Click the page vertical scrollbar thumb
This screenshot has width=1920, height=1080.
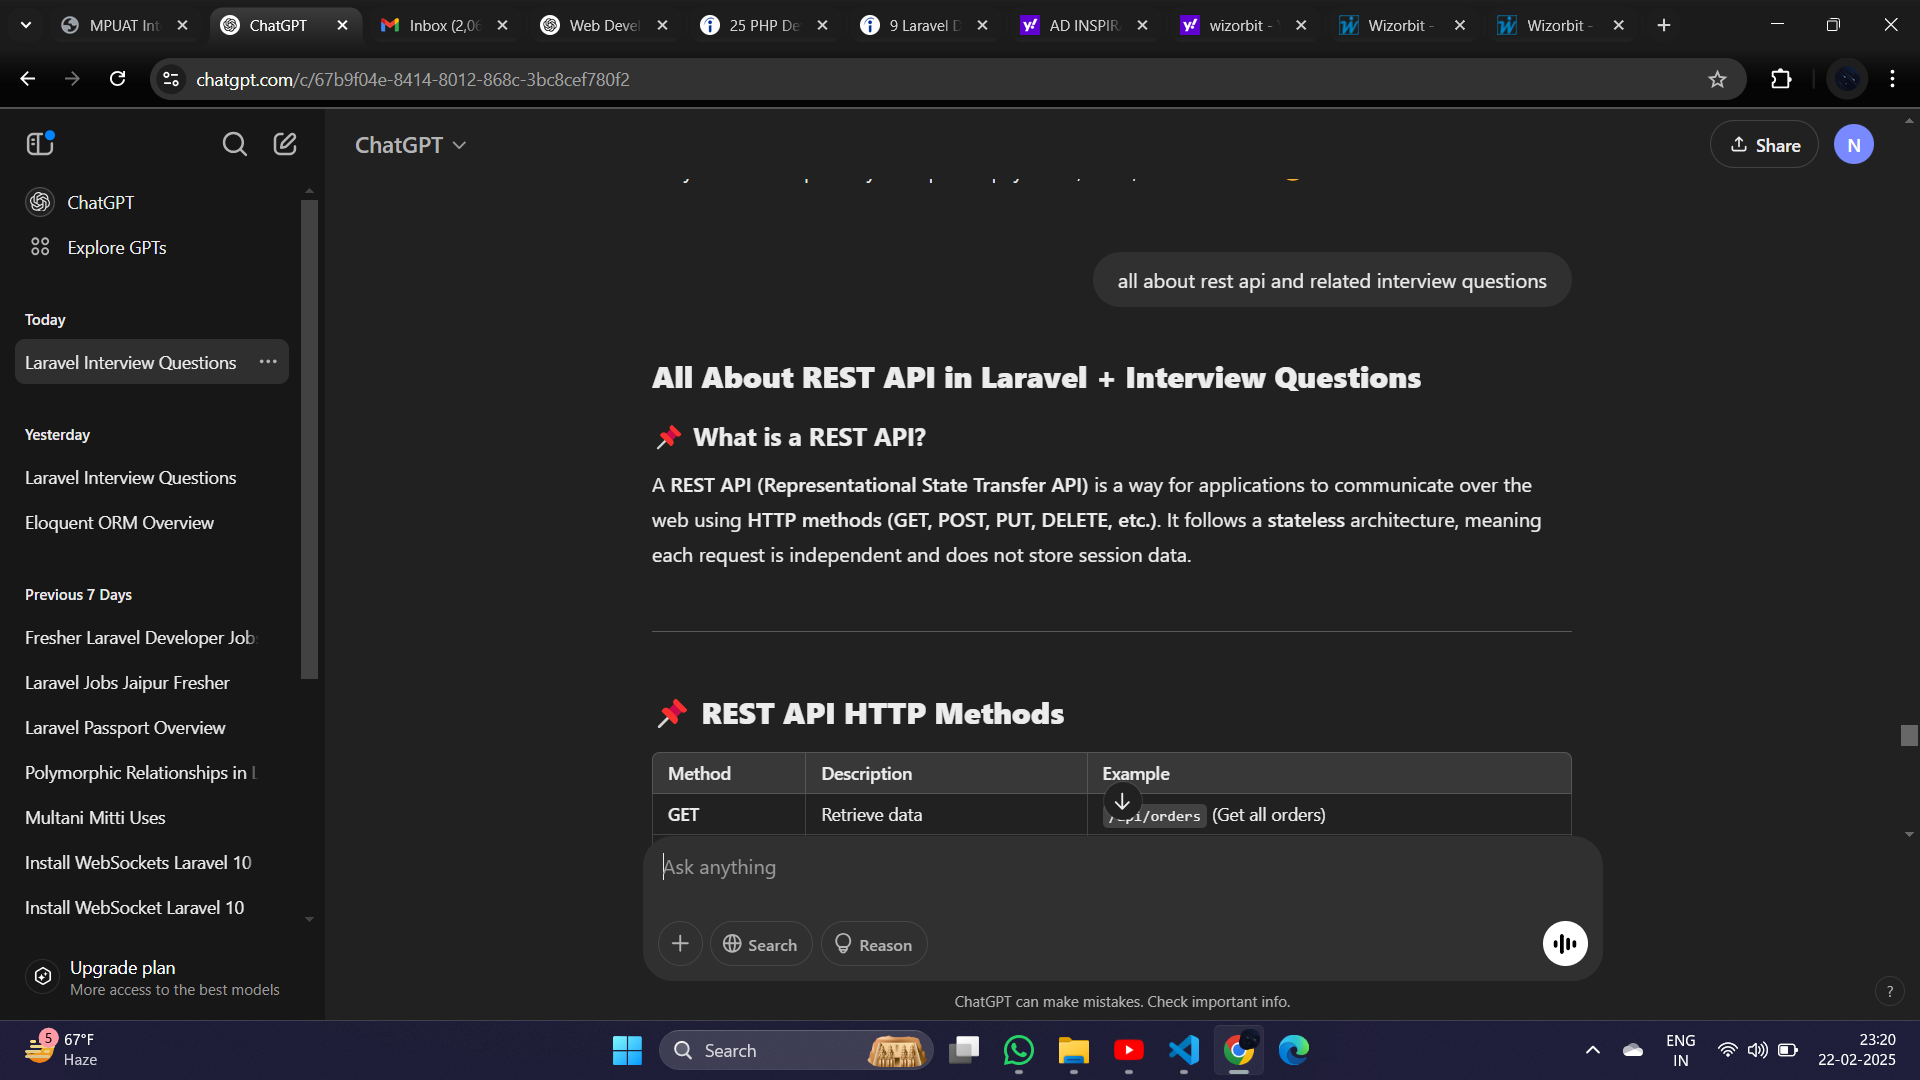[1909, 735]
